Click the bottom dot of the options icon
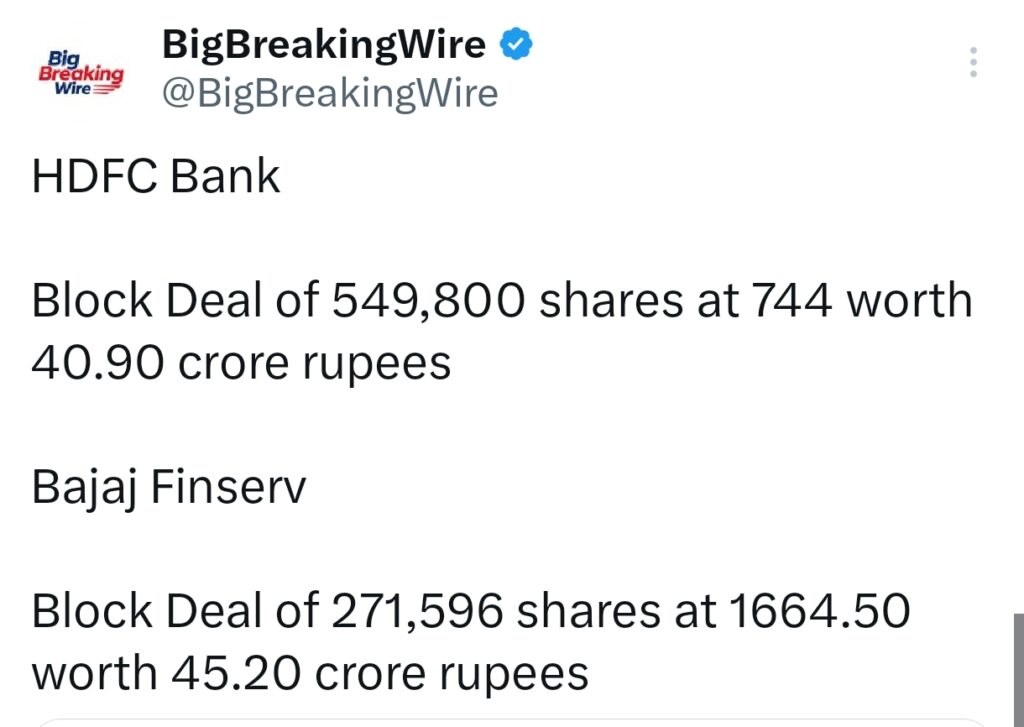 (x=972, y=74)
